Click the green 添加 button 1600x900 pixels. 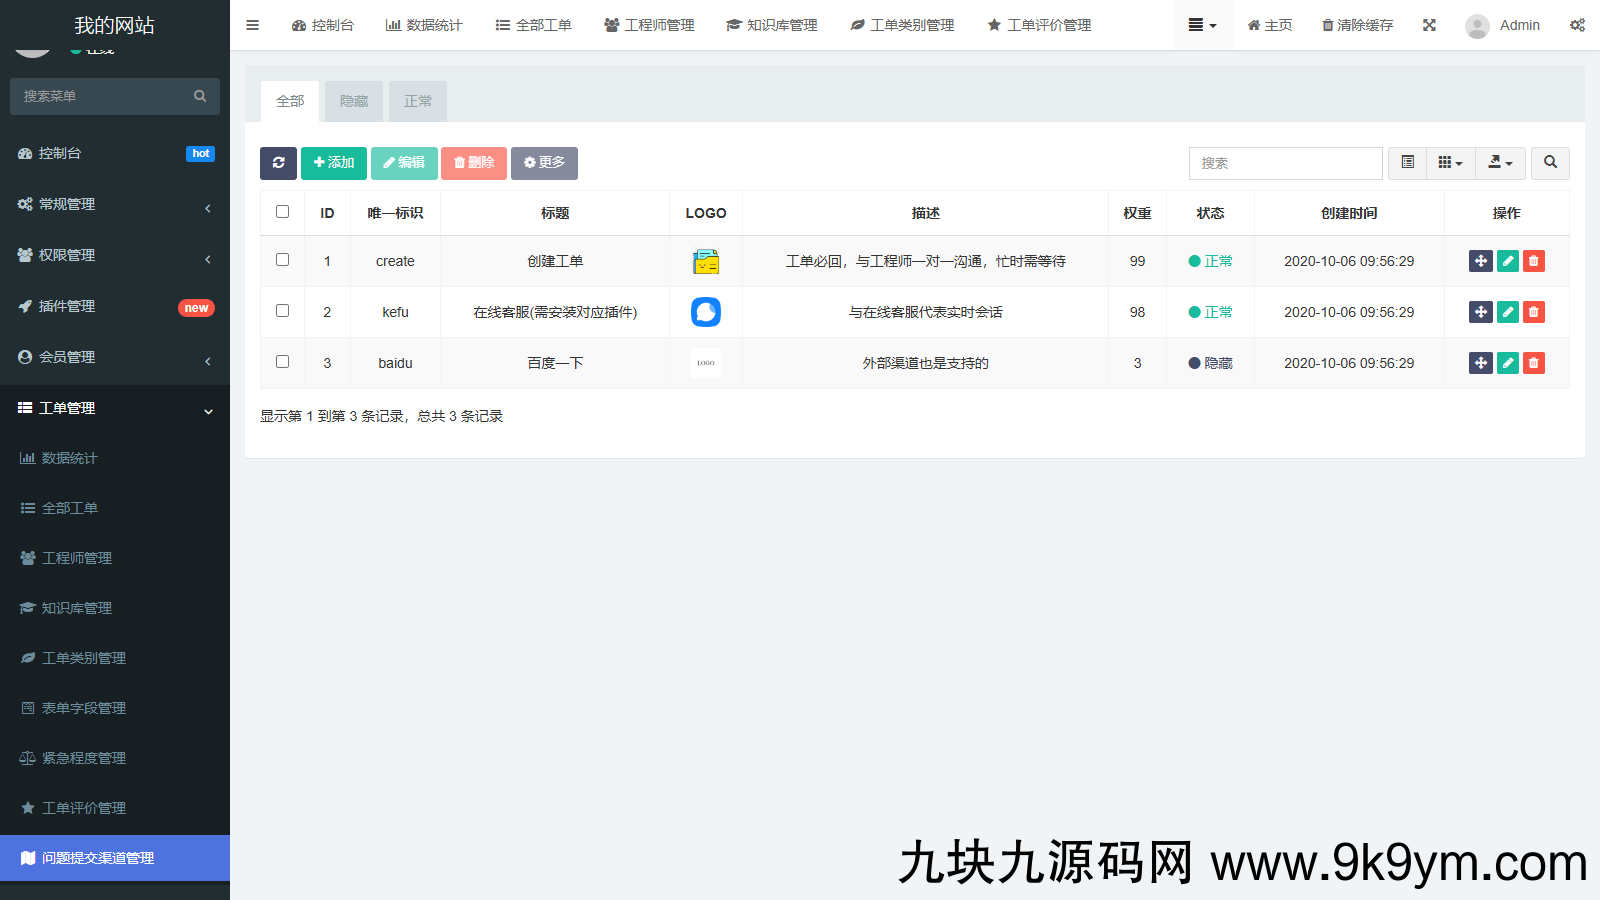coord(334,163)
